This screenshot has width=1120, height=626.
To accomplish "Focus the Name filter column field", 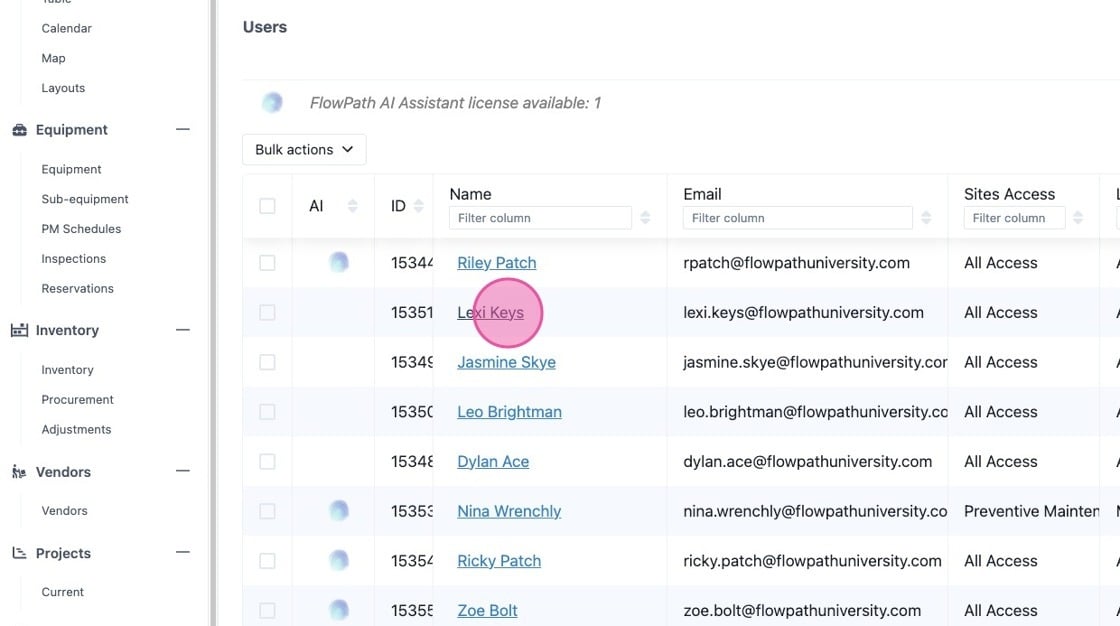I will coord(540,218).
